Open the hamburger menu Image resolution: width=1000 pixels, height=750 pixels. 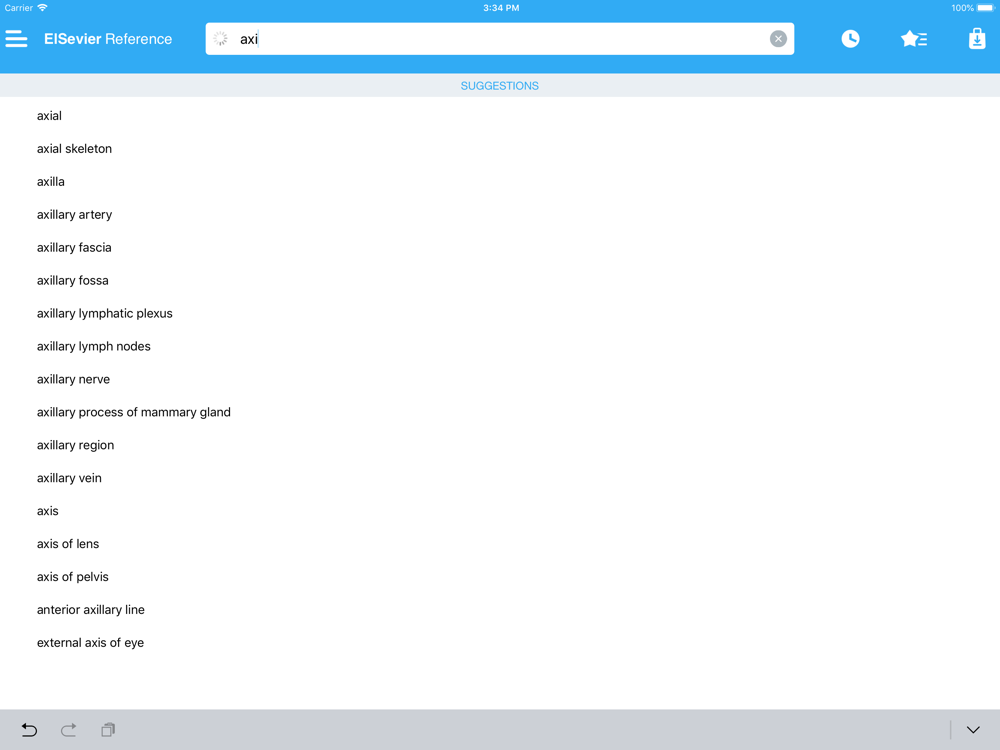coord(17,39)
